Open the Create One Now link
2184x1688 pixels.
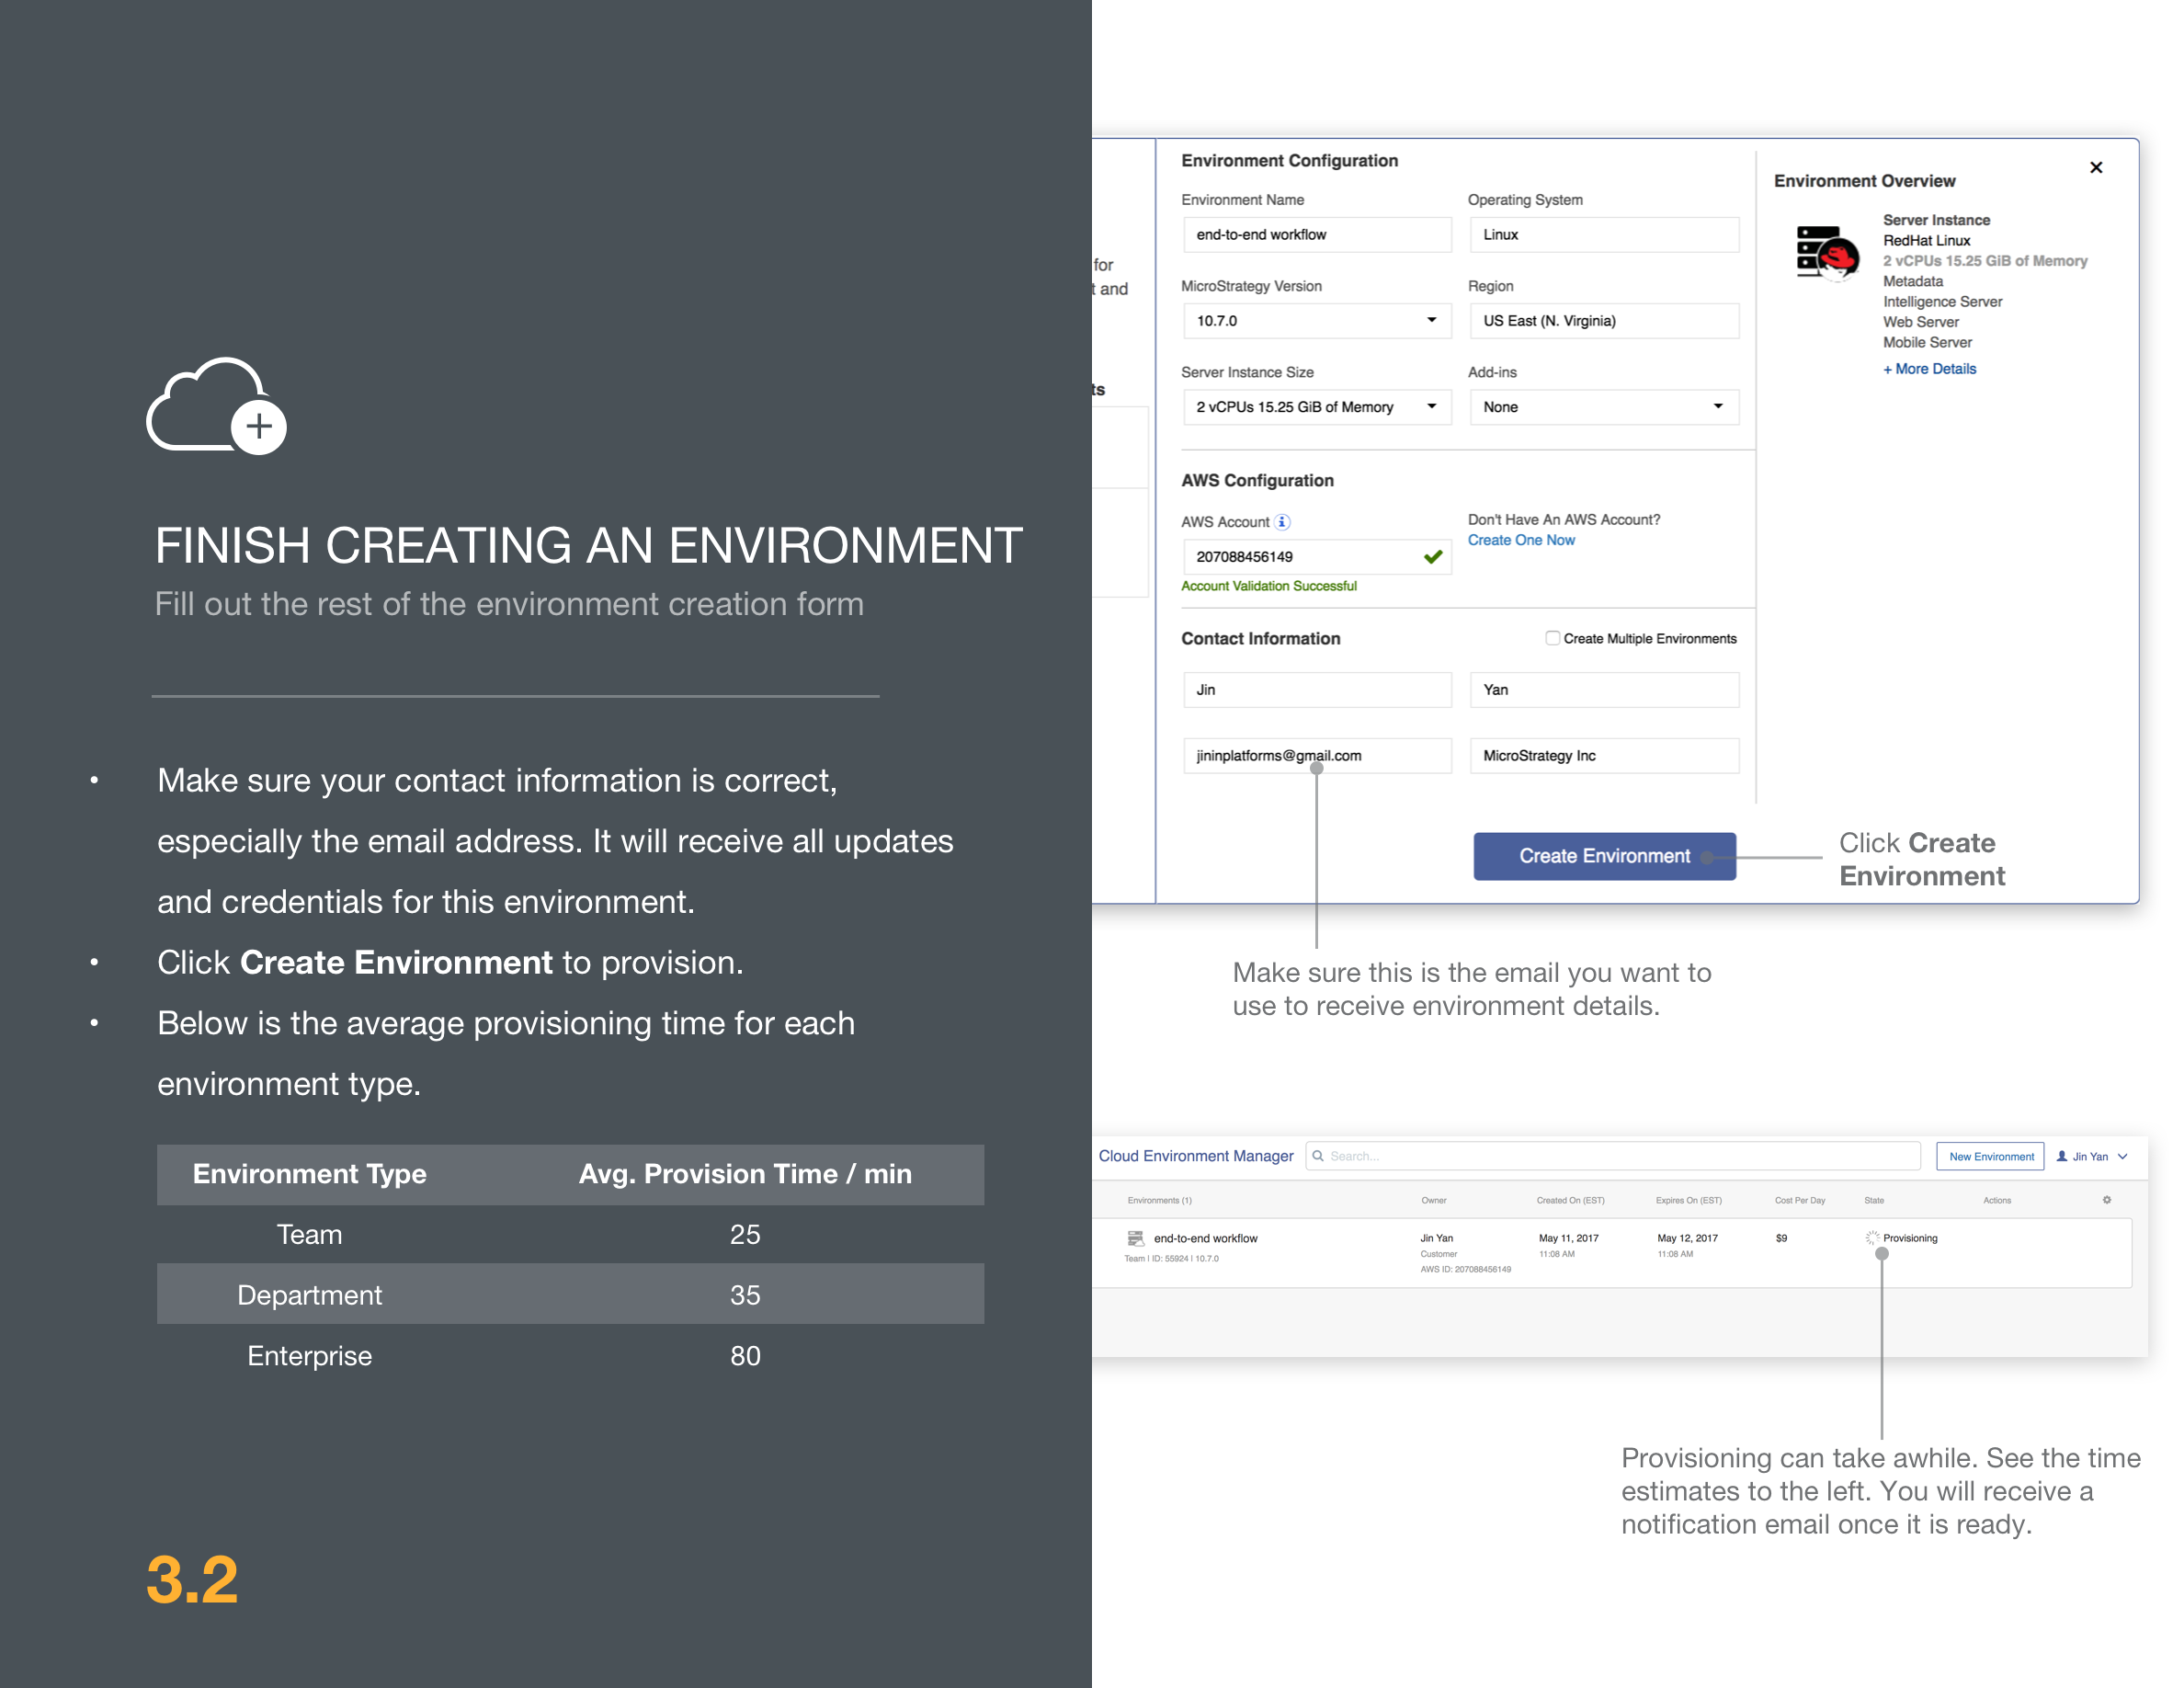click(1520, 539)
